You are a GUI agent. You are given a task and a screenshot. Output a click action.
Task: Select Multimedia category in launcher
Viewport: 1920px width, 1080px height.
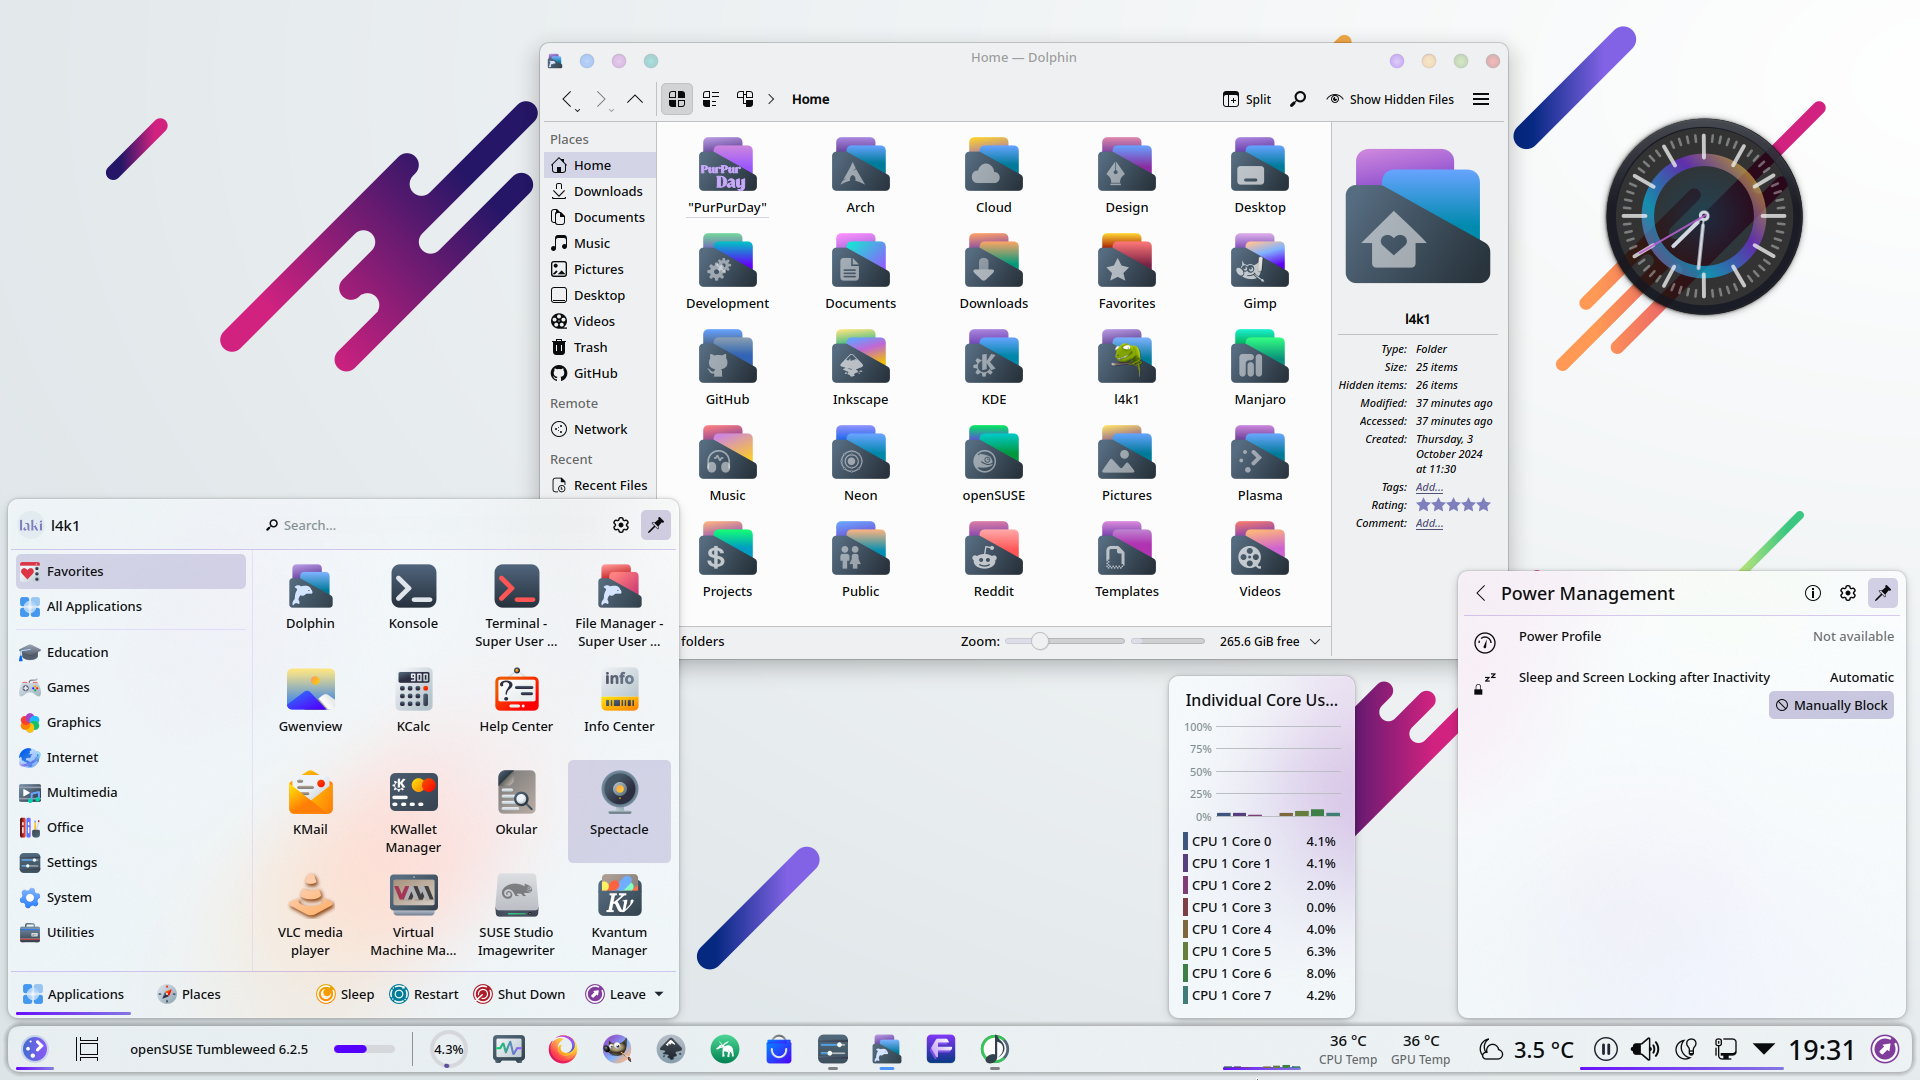tap(131, 792)
